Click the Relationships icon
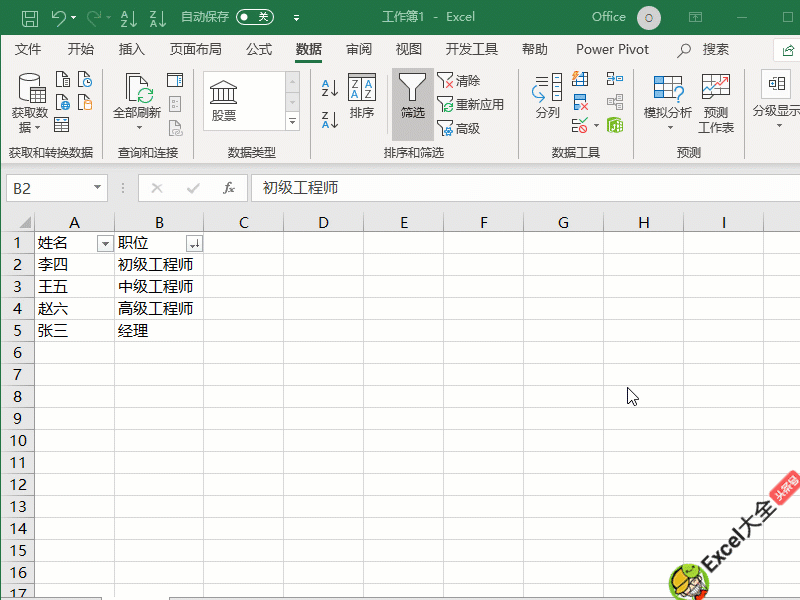 click(x=615, y=102)
